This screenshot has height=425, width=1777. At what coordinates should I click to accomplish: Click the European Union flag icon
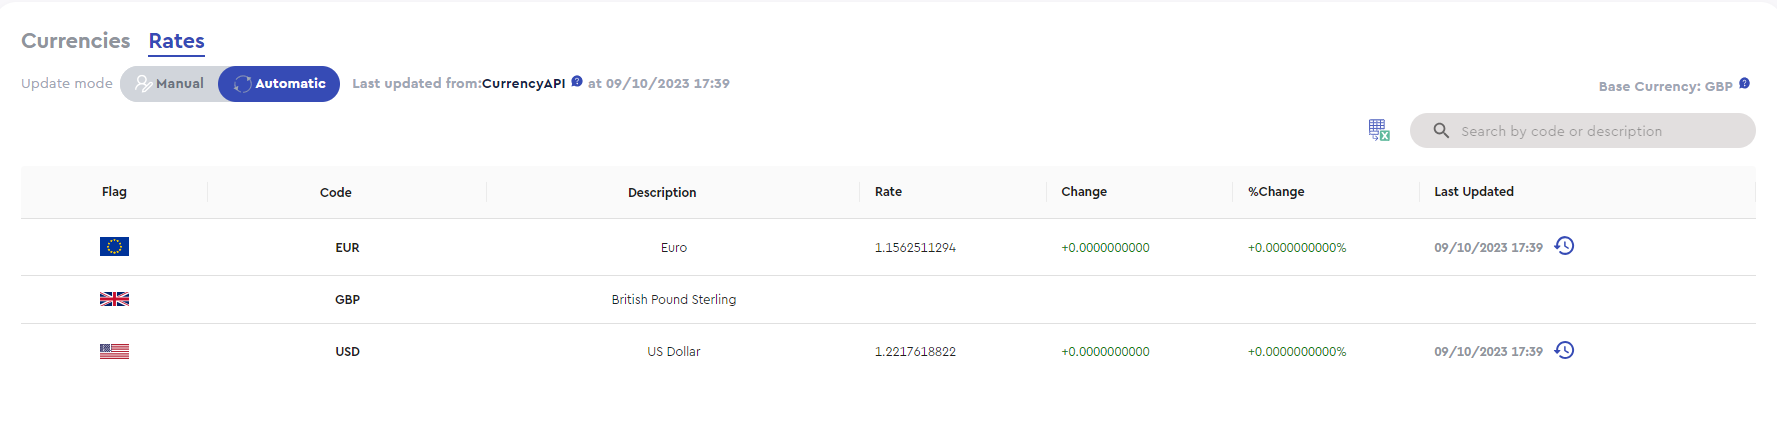(114, 246)
